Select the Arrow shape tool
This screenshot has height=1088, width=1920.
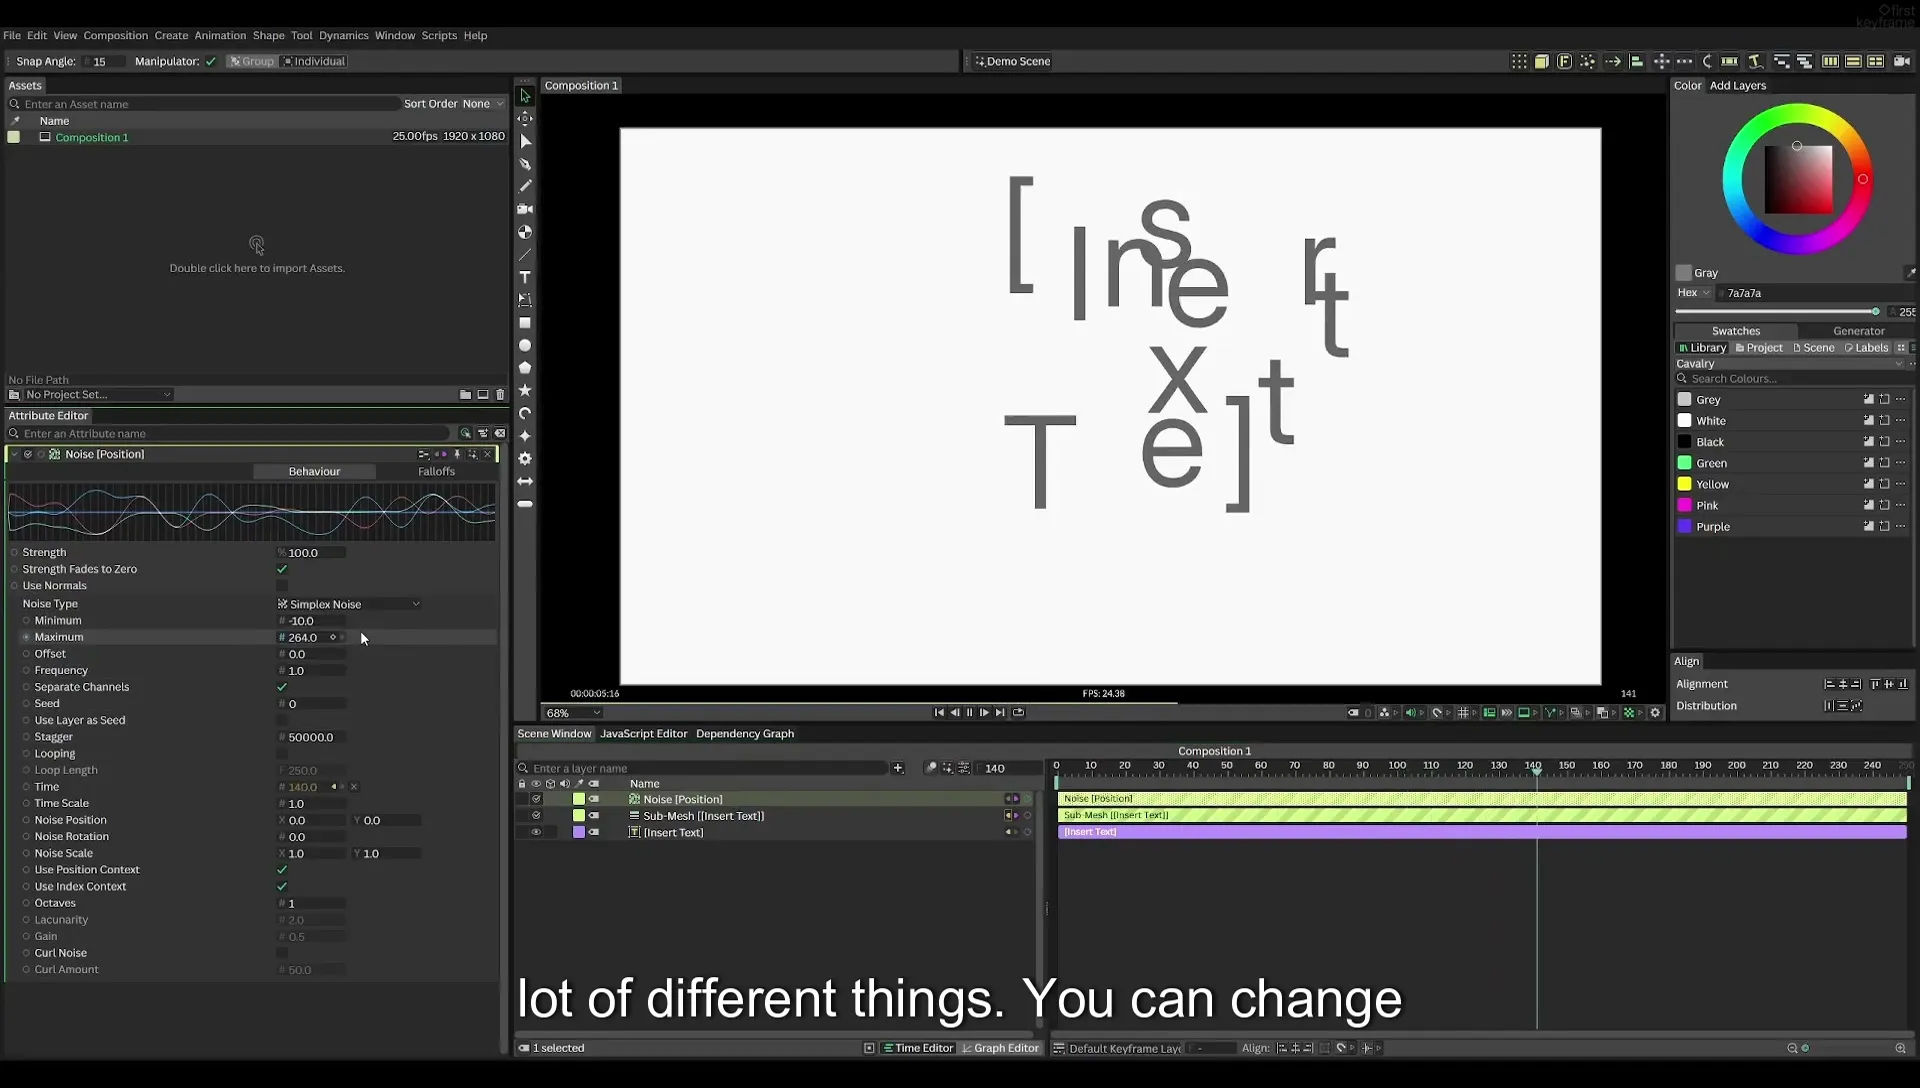(x=525, y=481)
